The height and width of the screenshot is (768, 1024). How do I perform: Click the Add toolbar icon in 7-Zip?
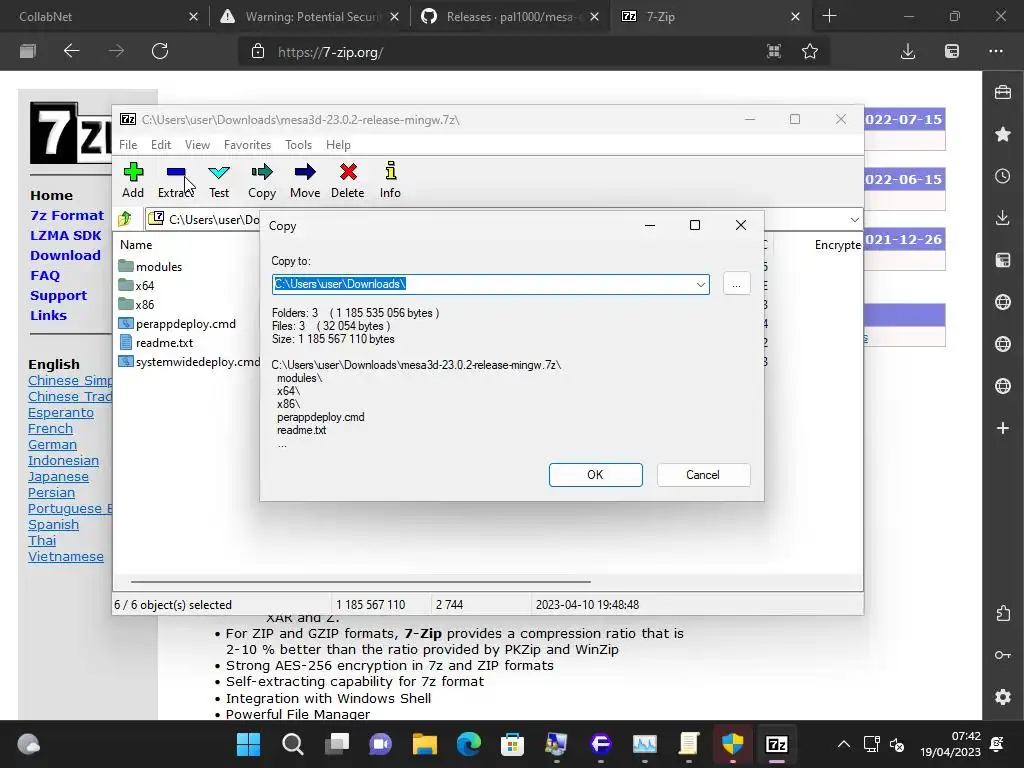click(133, 180)
